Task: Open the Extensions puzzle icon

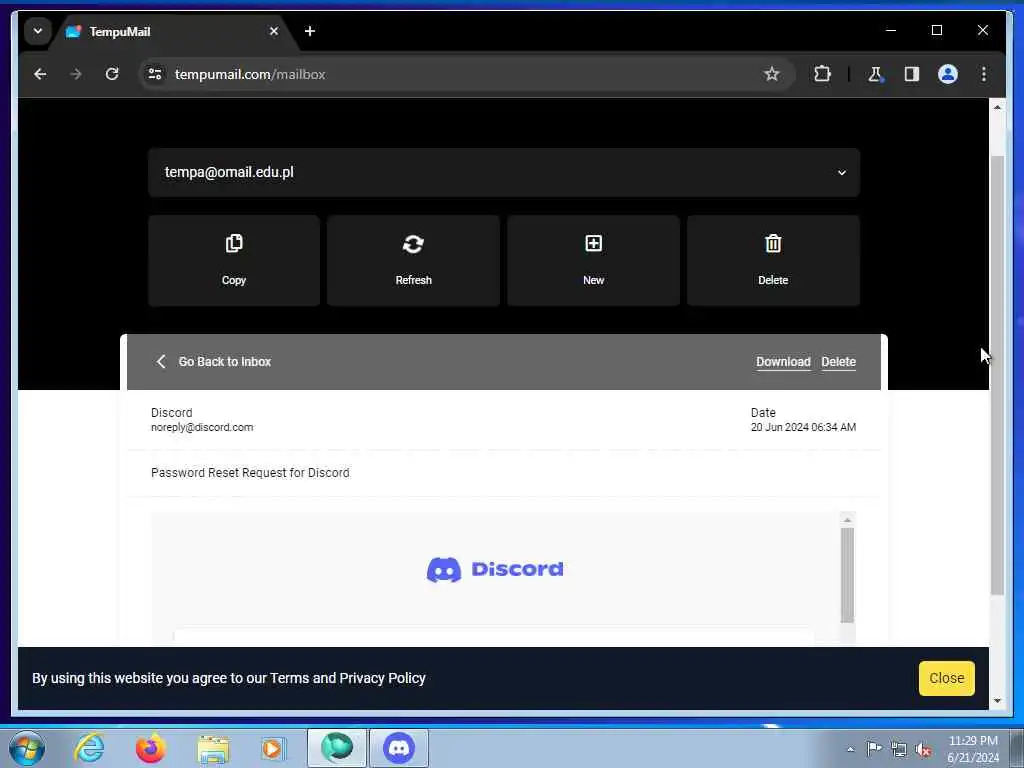Action: tap(822, 74)
